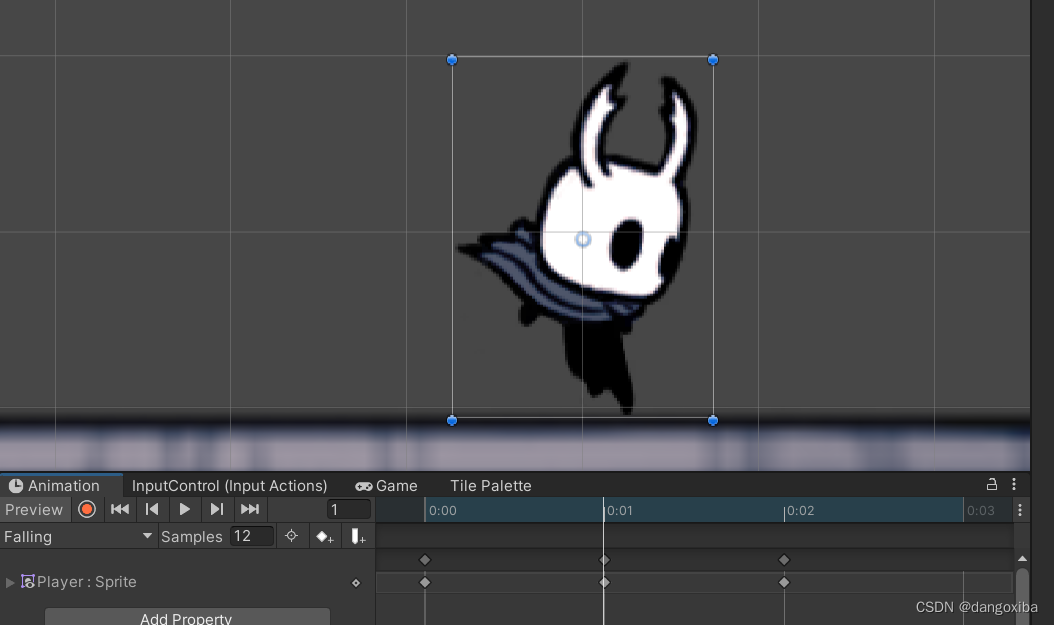Play the Falling animation clip

(184, 509)
